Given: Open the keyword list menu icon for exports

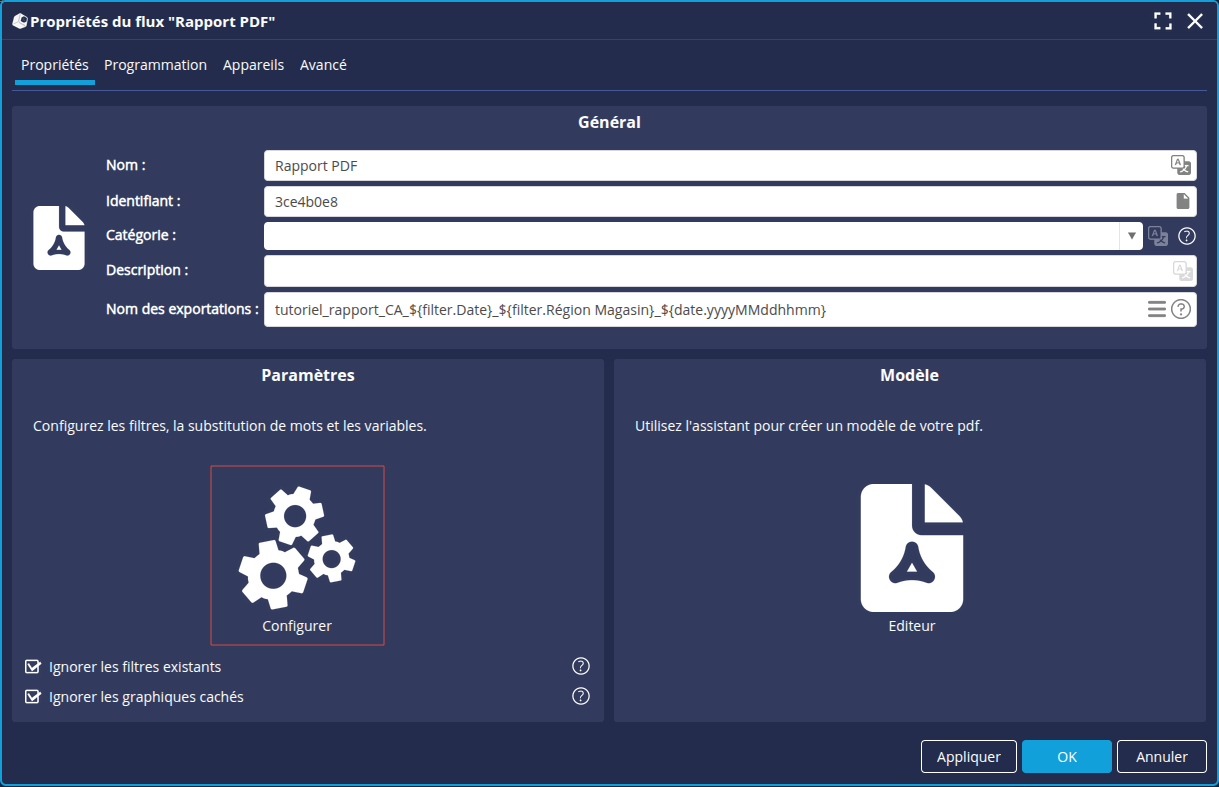Looking at the screenshot, I should coord(1157,310).
